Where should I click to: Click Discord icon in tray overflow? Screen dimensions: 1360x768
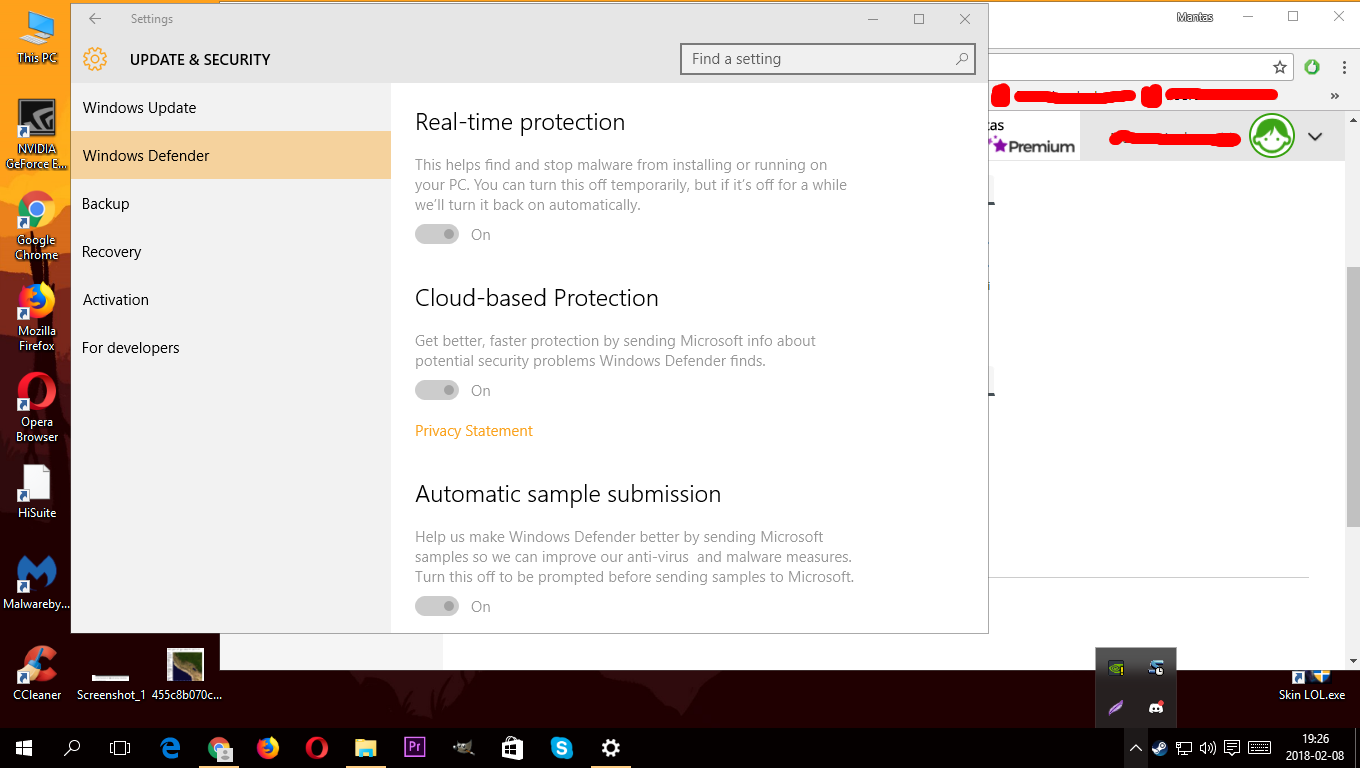[x=1156, y=707]
